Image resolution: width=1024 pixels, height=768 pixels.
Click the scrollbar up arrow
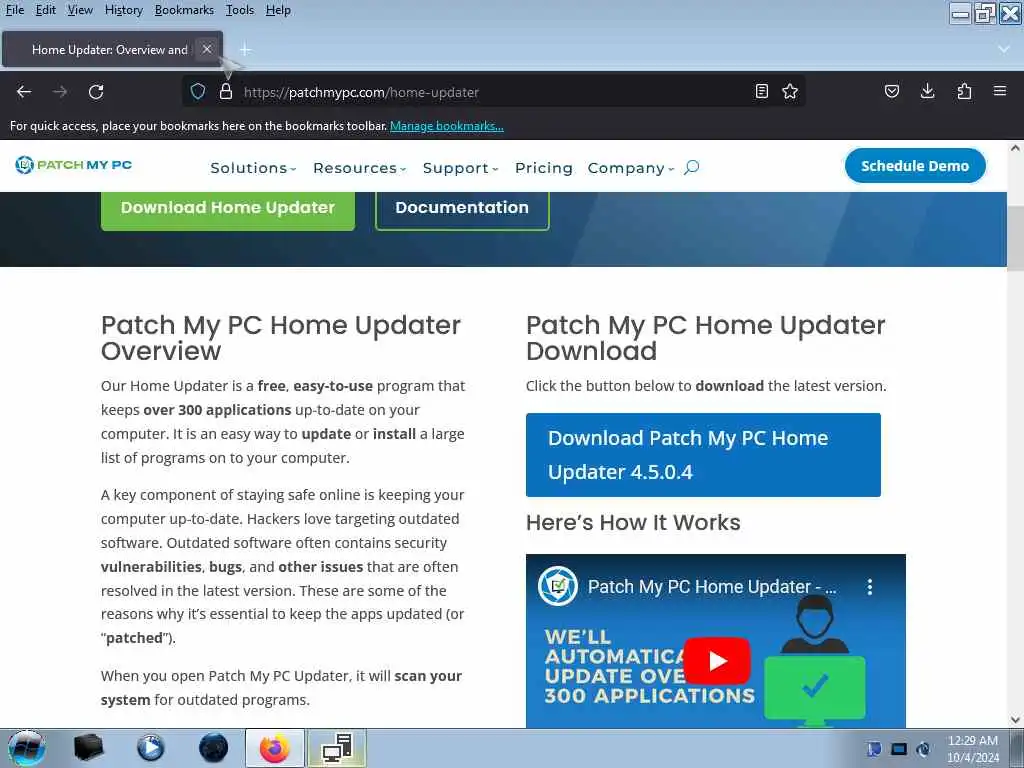(x=1015, y=148)
